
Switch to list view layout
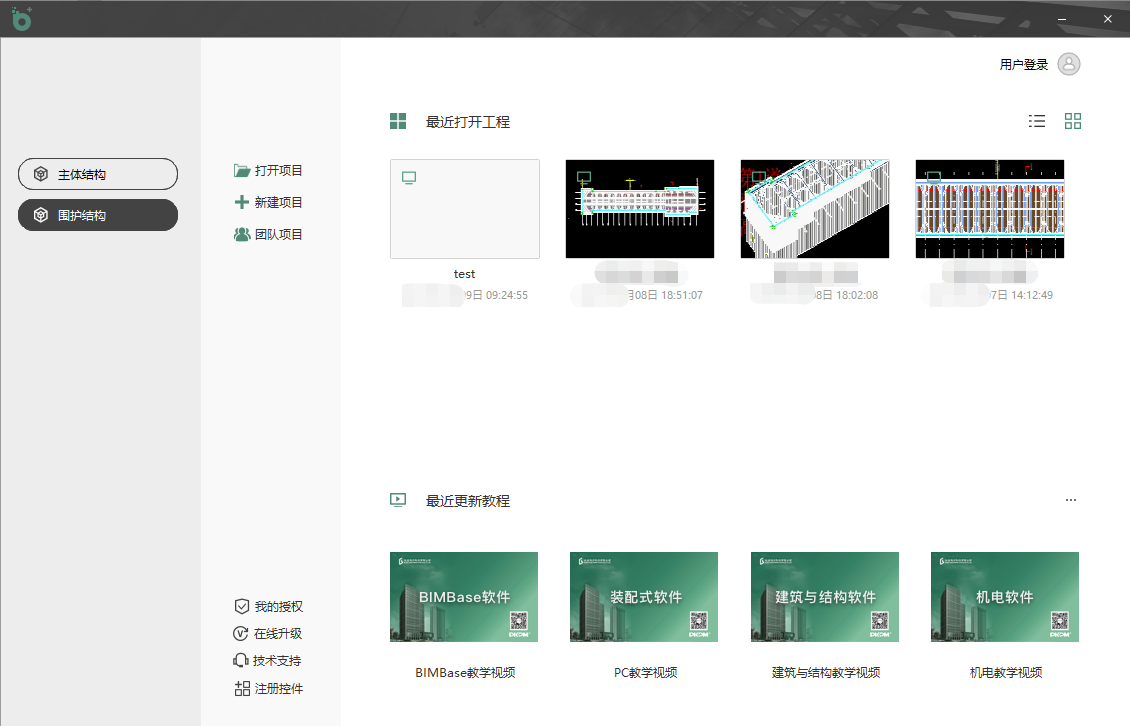click(1037, 121)
